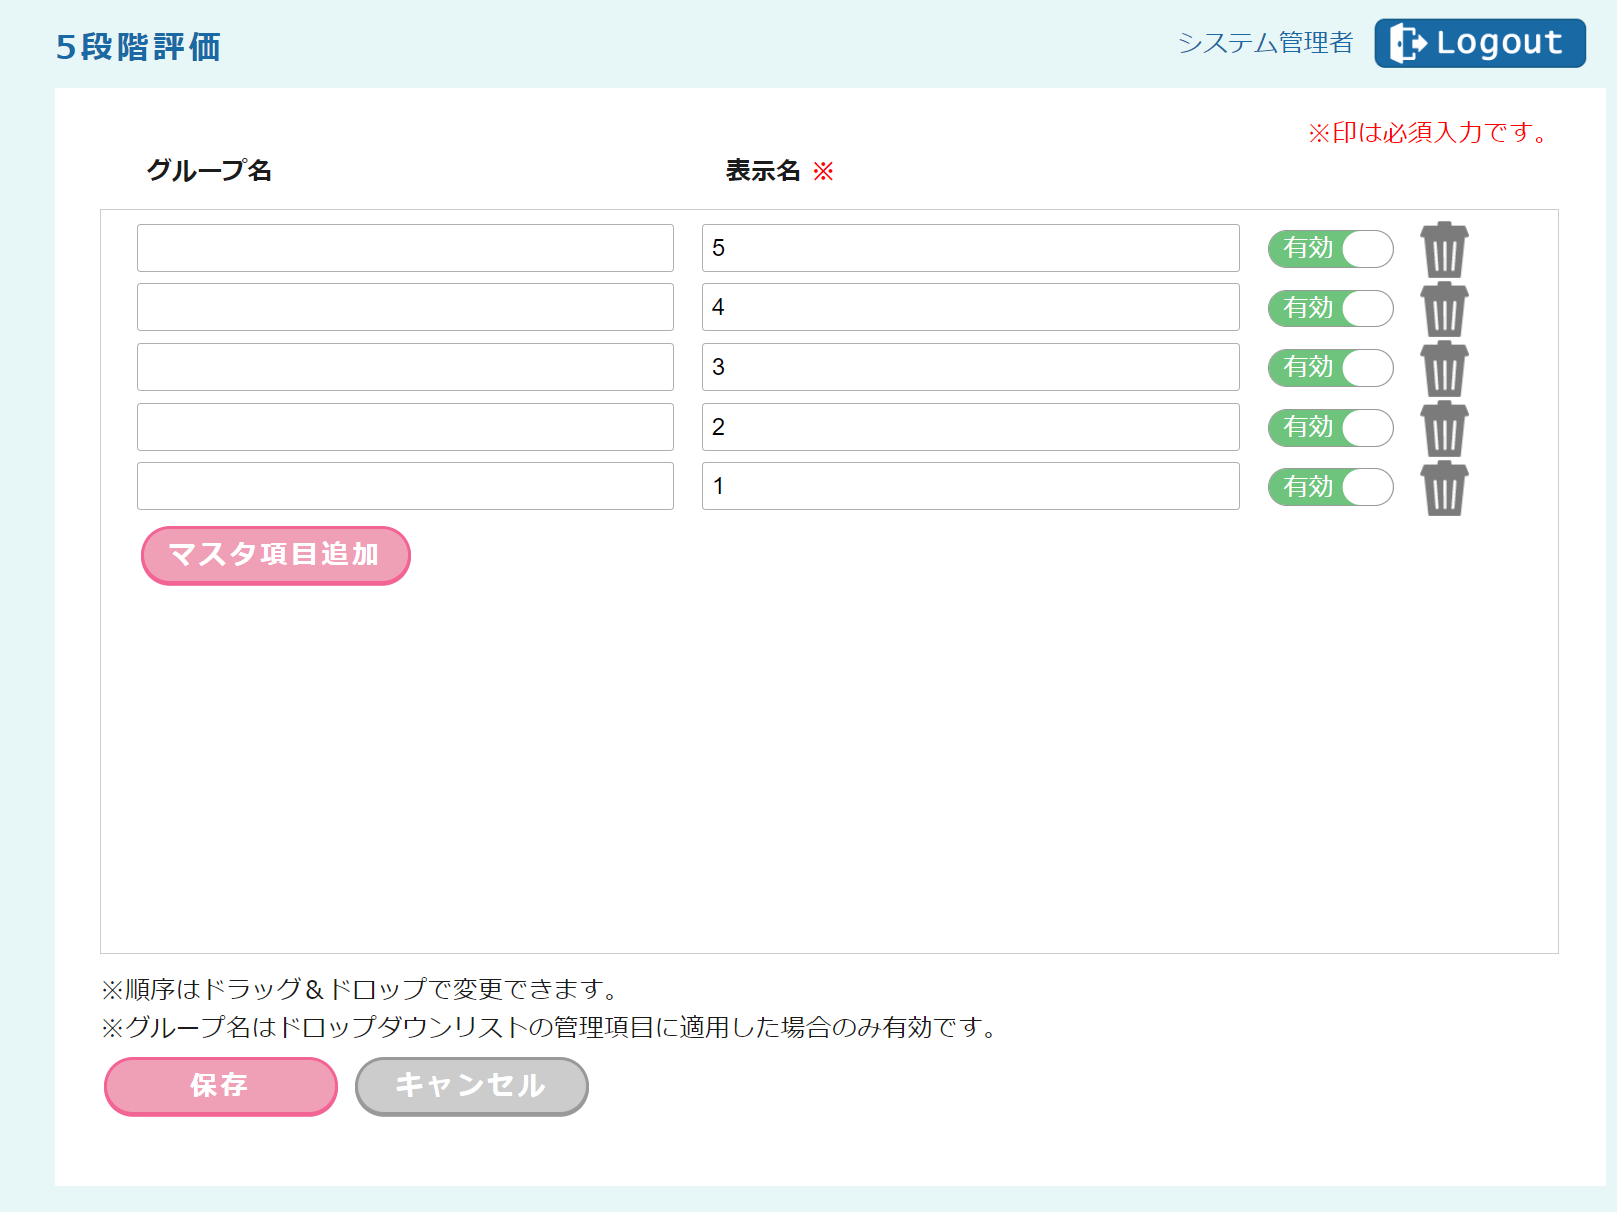Focus the group name field in first row
This screenshot has width=1618, height=1212.
[x=405, y=248]
